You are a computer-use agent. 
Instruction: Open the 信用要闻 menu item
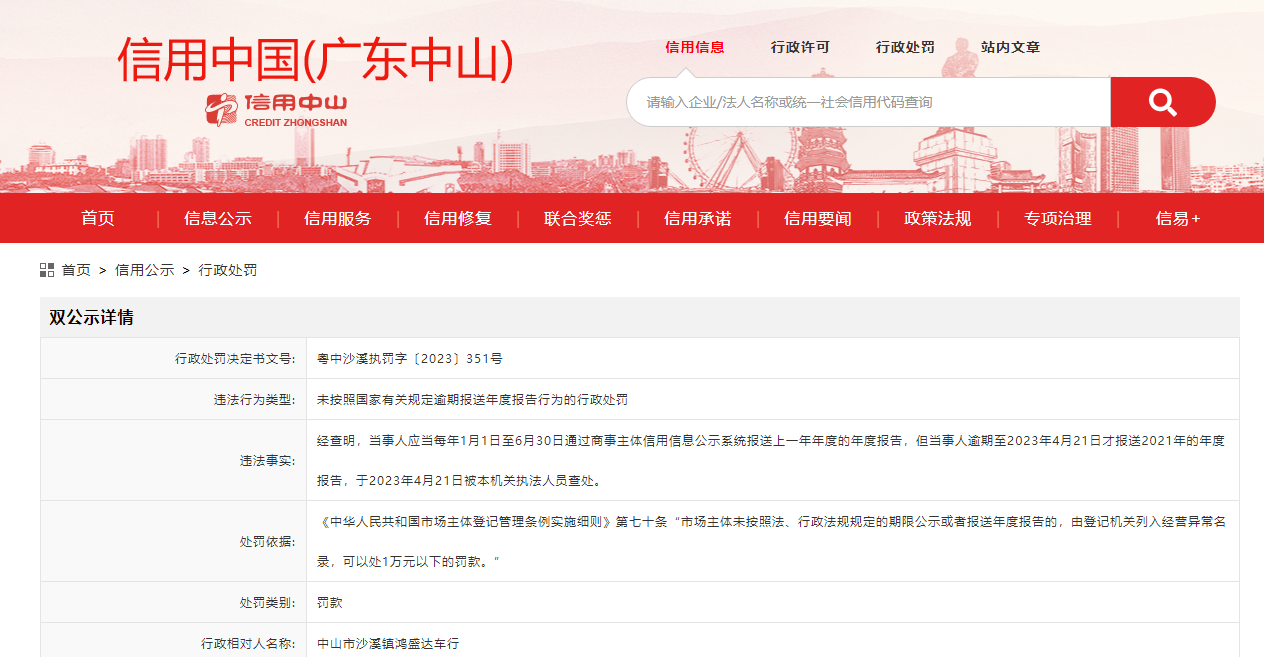click(x=818, y=218)
